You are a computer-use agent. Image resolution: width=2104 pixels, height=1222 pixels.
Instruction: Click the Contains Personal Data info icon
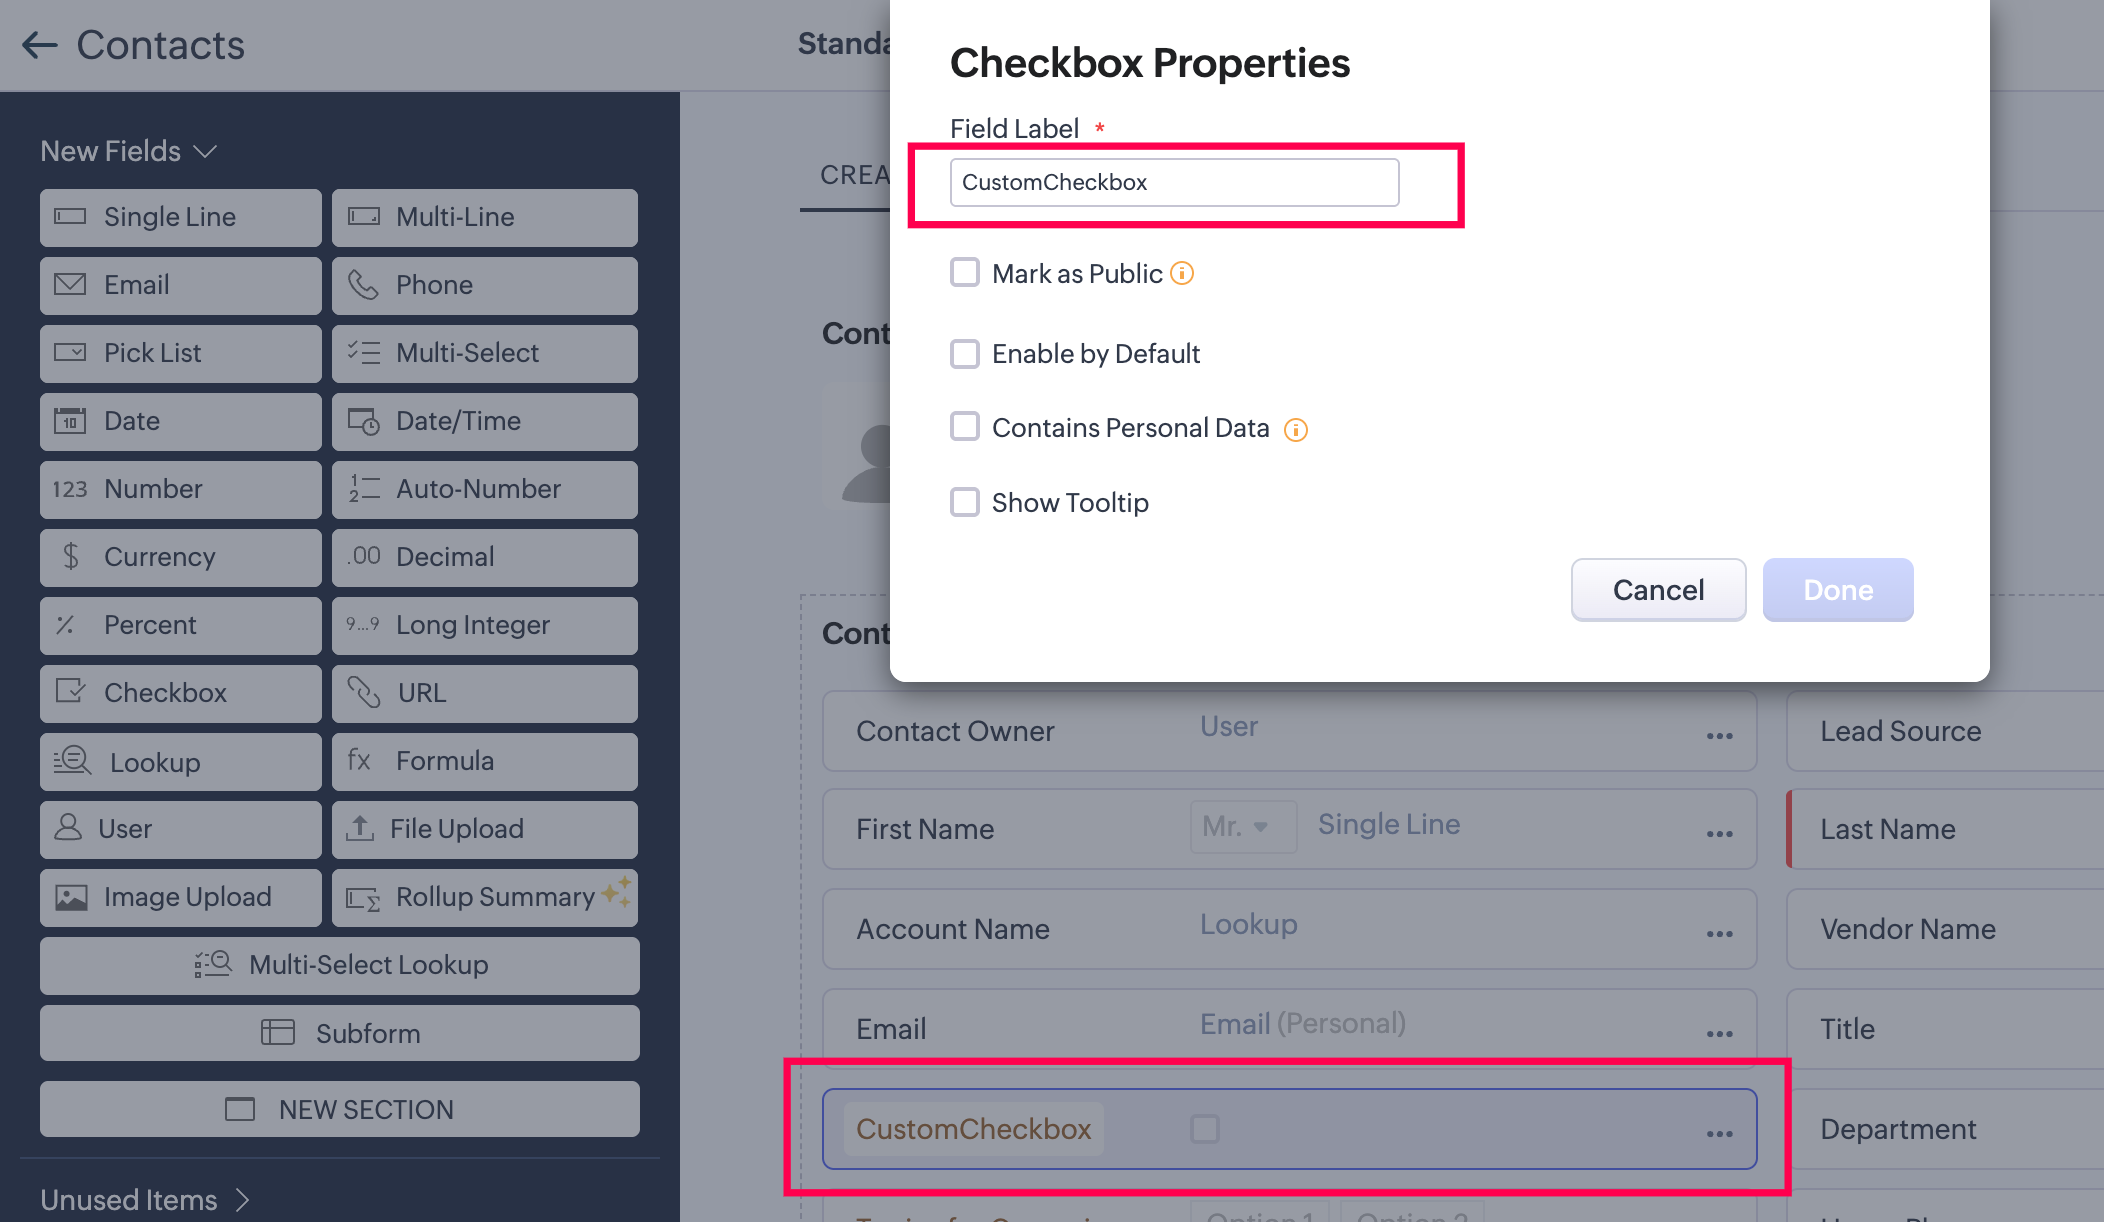pos(1295,430)
